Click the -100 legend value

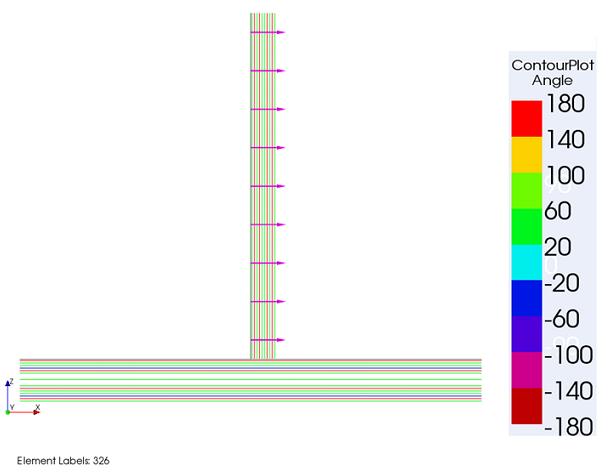click(568, 355)
